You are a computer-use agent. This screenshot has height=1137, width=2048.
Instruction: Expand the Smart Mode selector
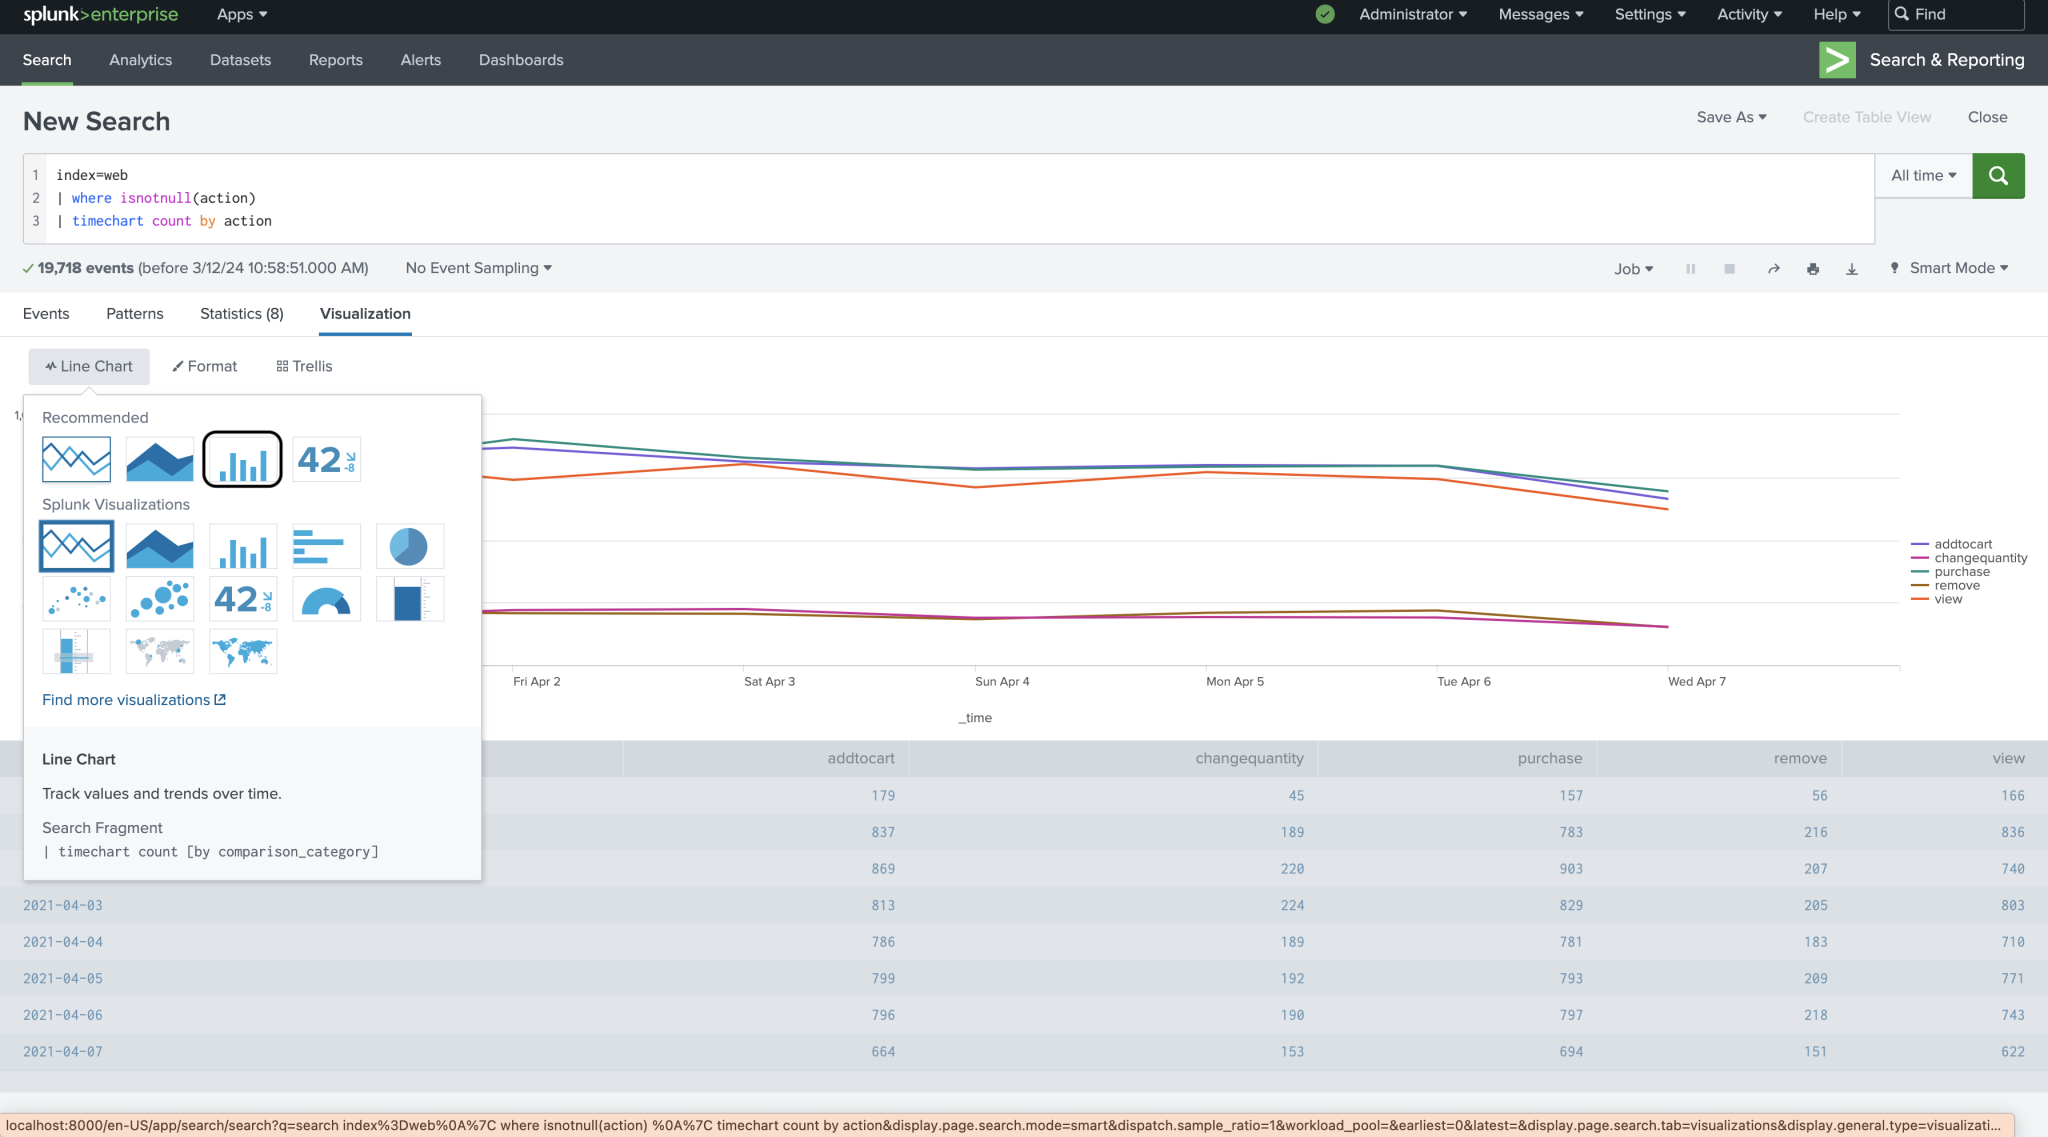pyautogui.click(x=1946, y=268)
